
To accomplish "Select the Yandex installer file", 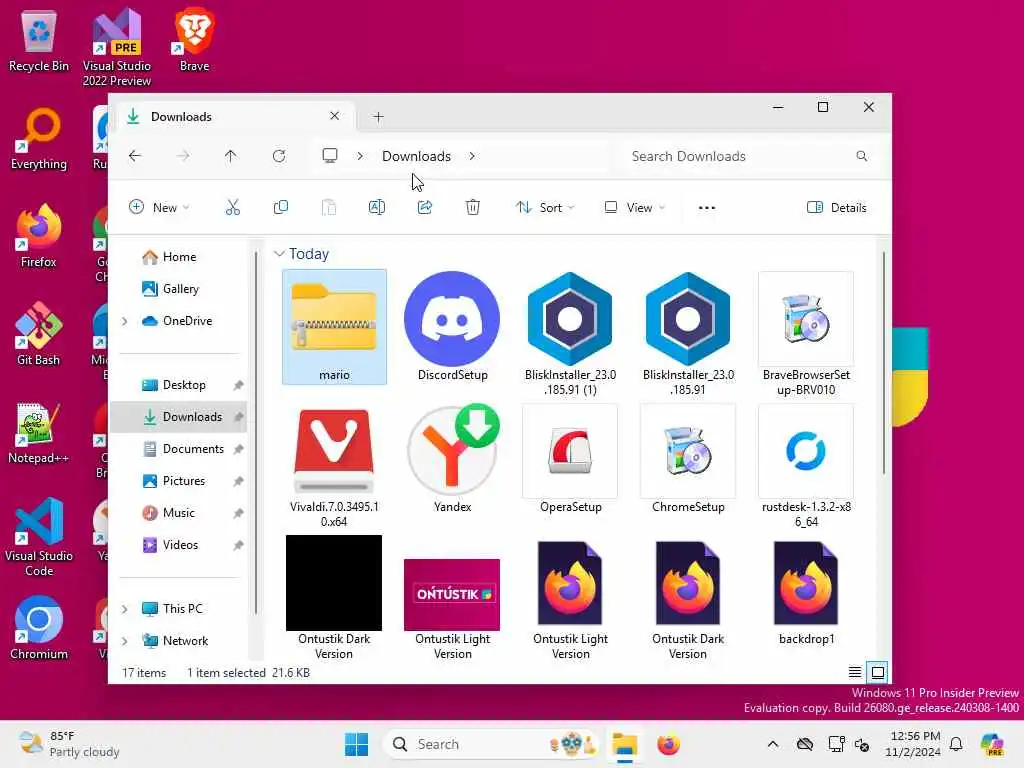I will tap(452, 459).
